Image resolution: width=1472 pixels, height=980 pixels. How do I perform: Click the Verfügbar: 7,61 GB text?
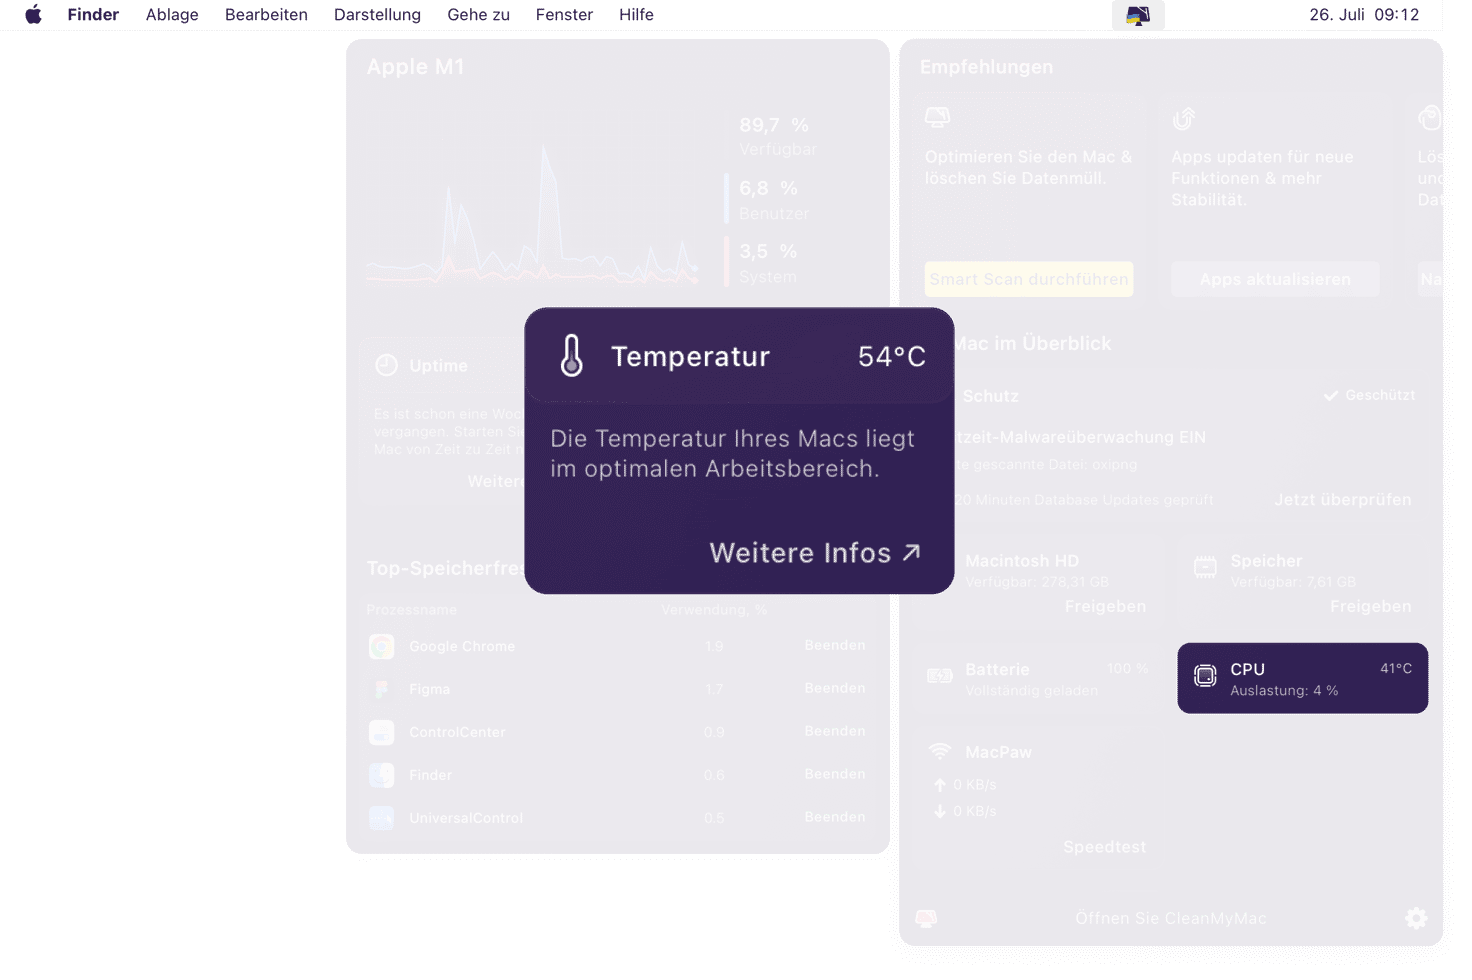click(x=1293, y=582)
